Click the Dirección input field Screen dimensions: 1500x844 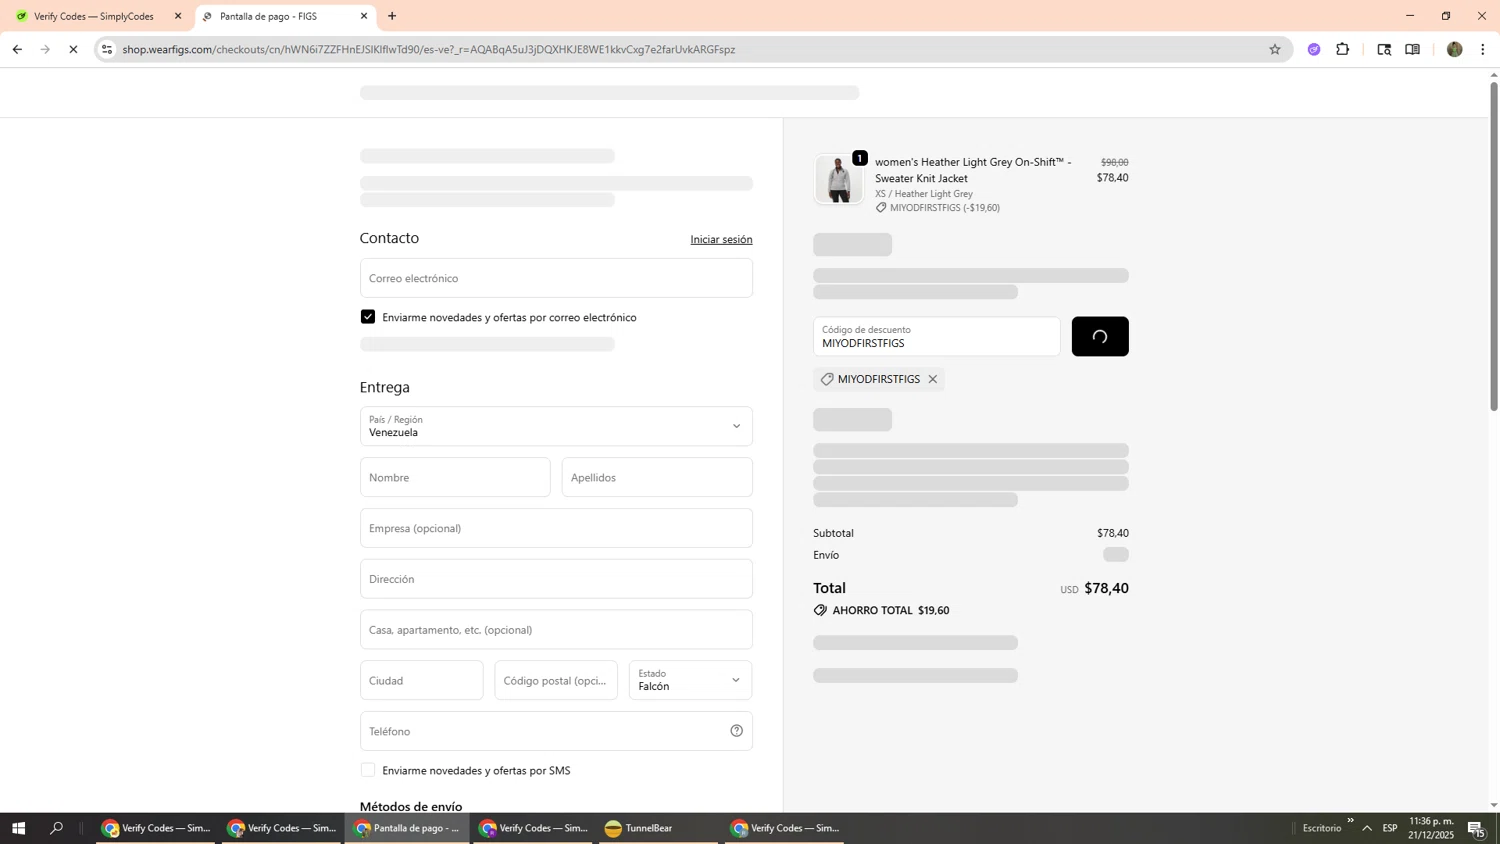(556, 579)
